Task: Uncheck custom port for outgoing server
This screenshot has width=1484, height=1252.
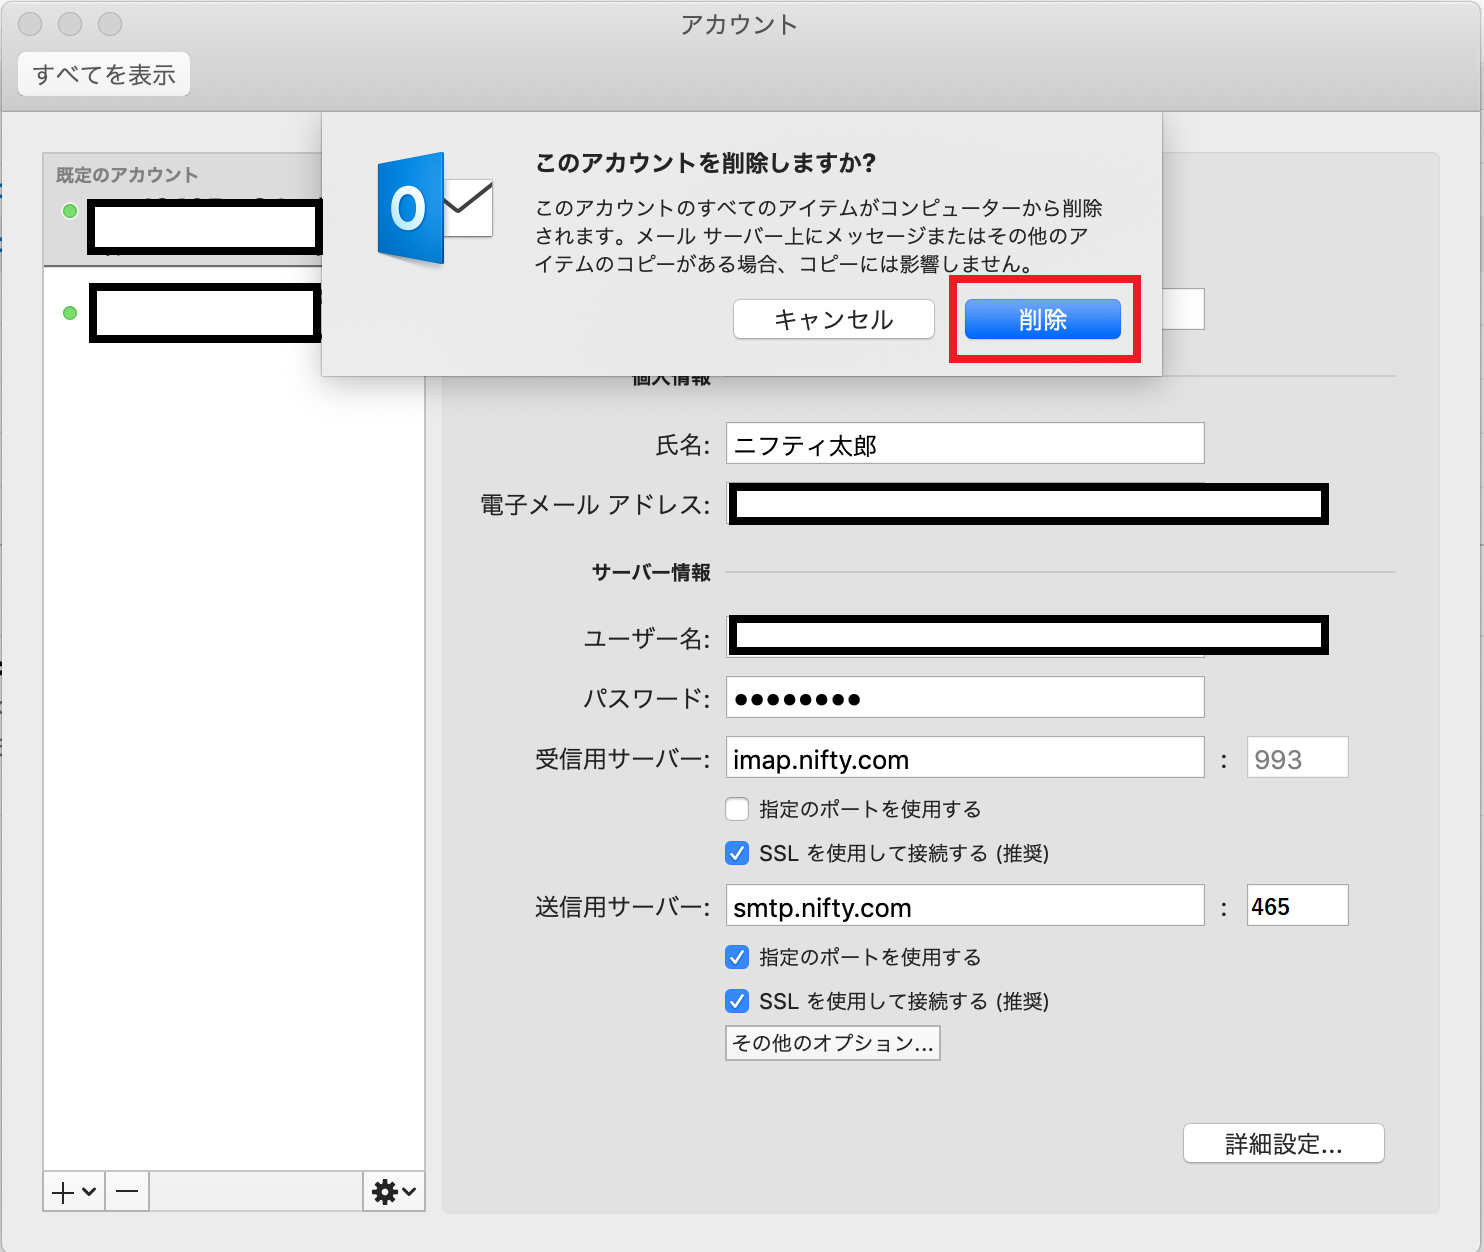Action: pos(737,957)
